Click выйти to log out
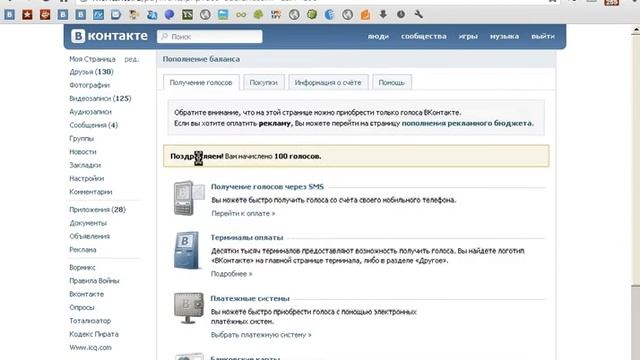Image resolution: width=640 pixels, height=360 pixels. pos(543,36)
